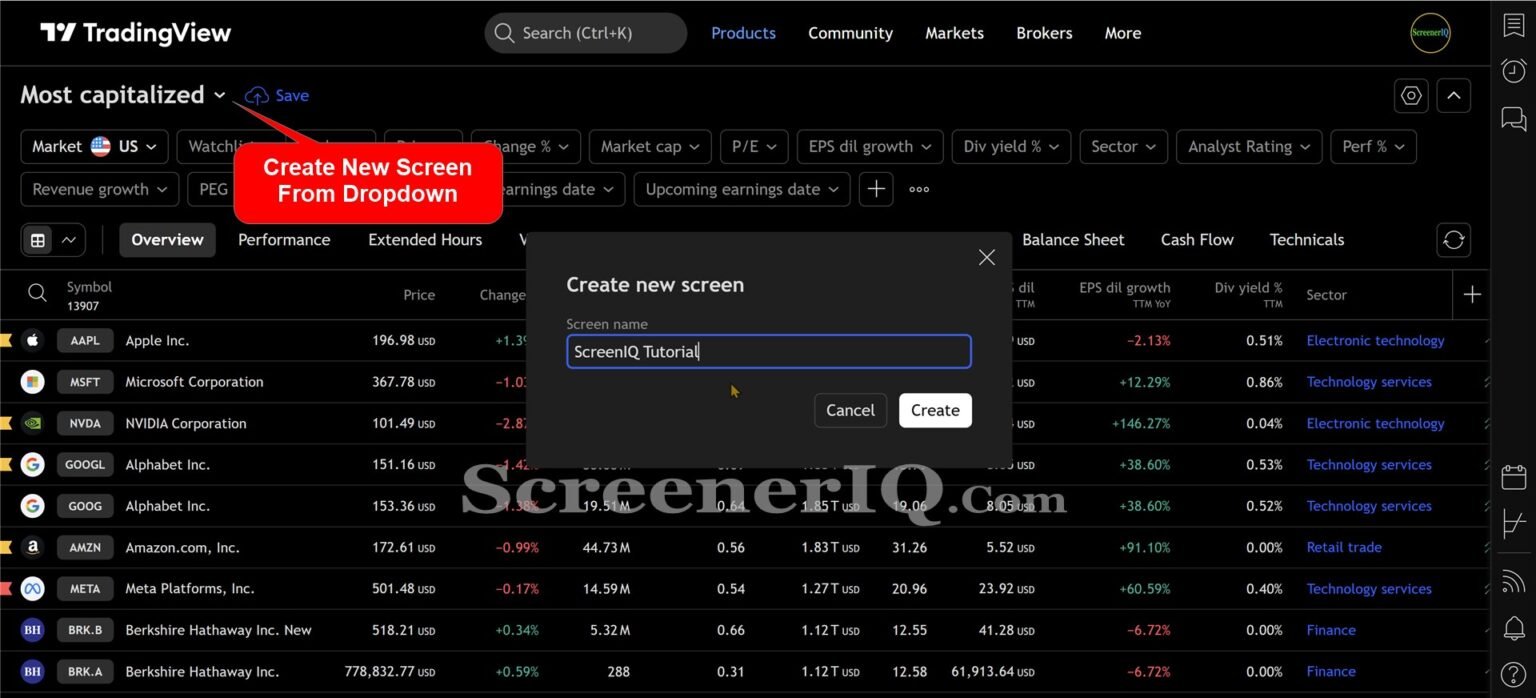Click the refresh screener icon
The height and width of the screenshot is (698, 1536).
pyautogui.click(x=1453, y=240)
